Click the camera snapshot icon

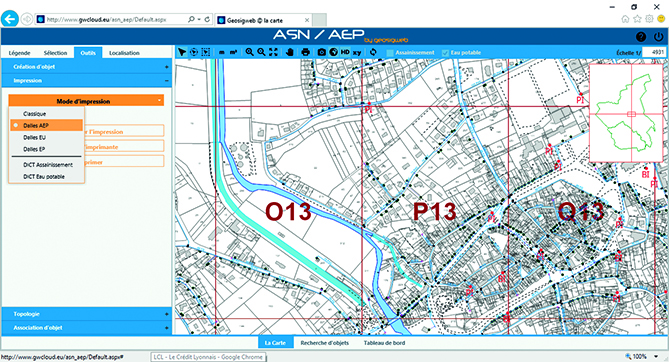pos(322,52)
